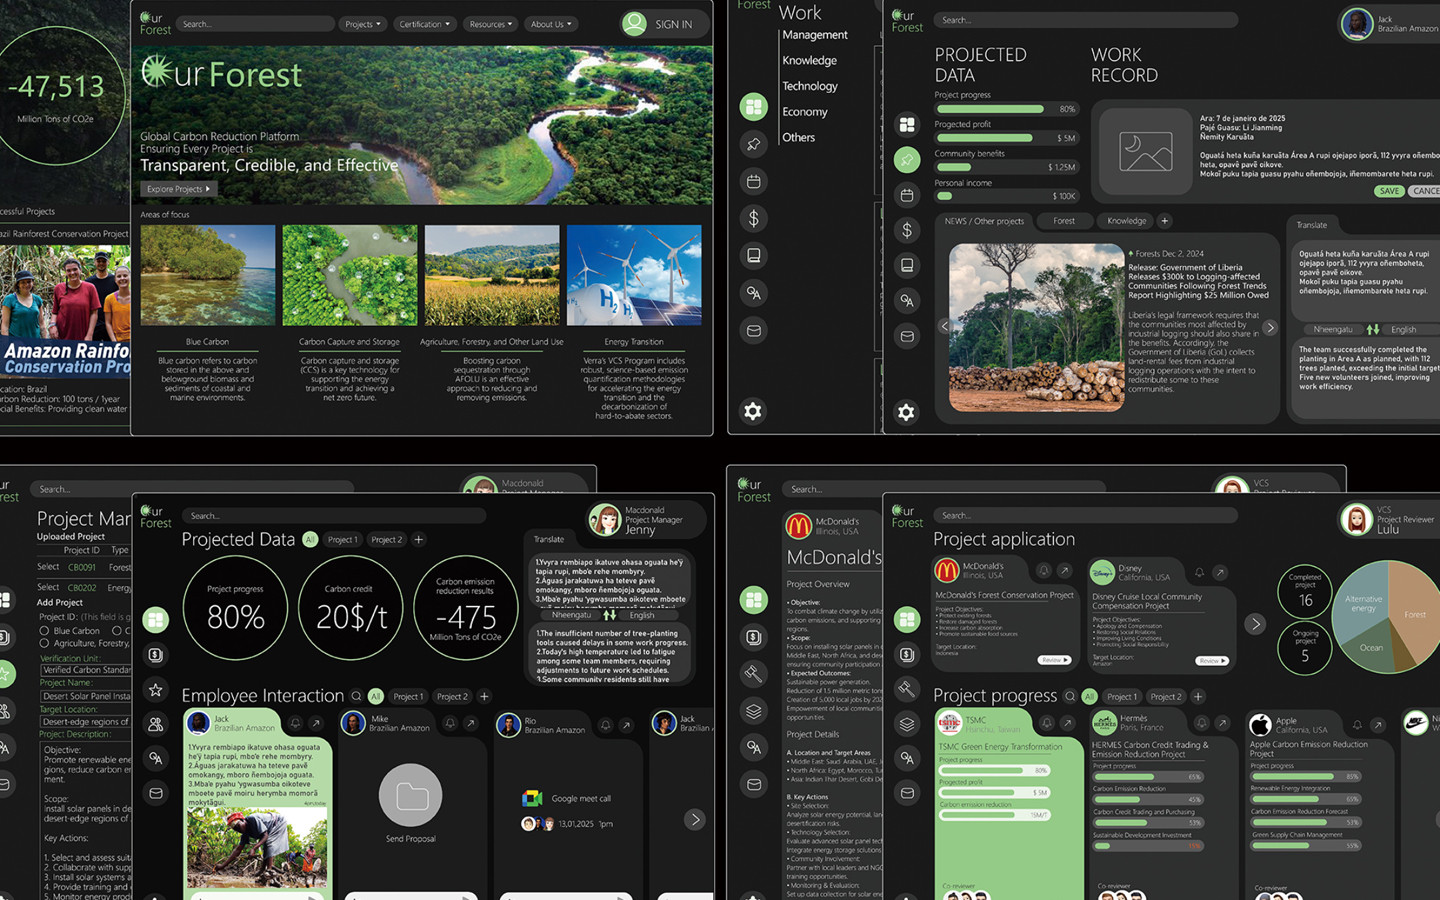
Task: Click the Google Meet call icon in Rio's card
Action: pos(532,798)
